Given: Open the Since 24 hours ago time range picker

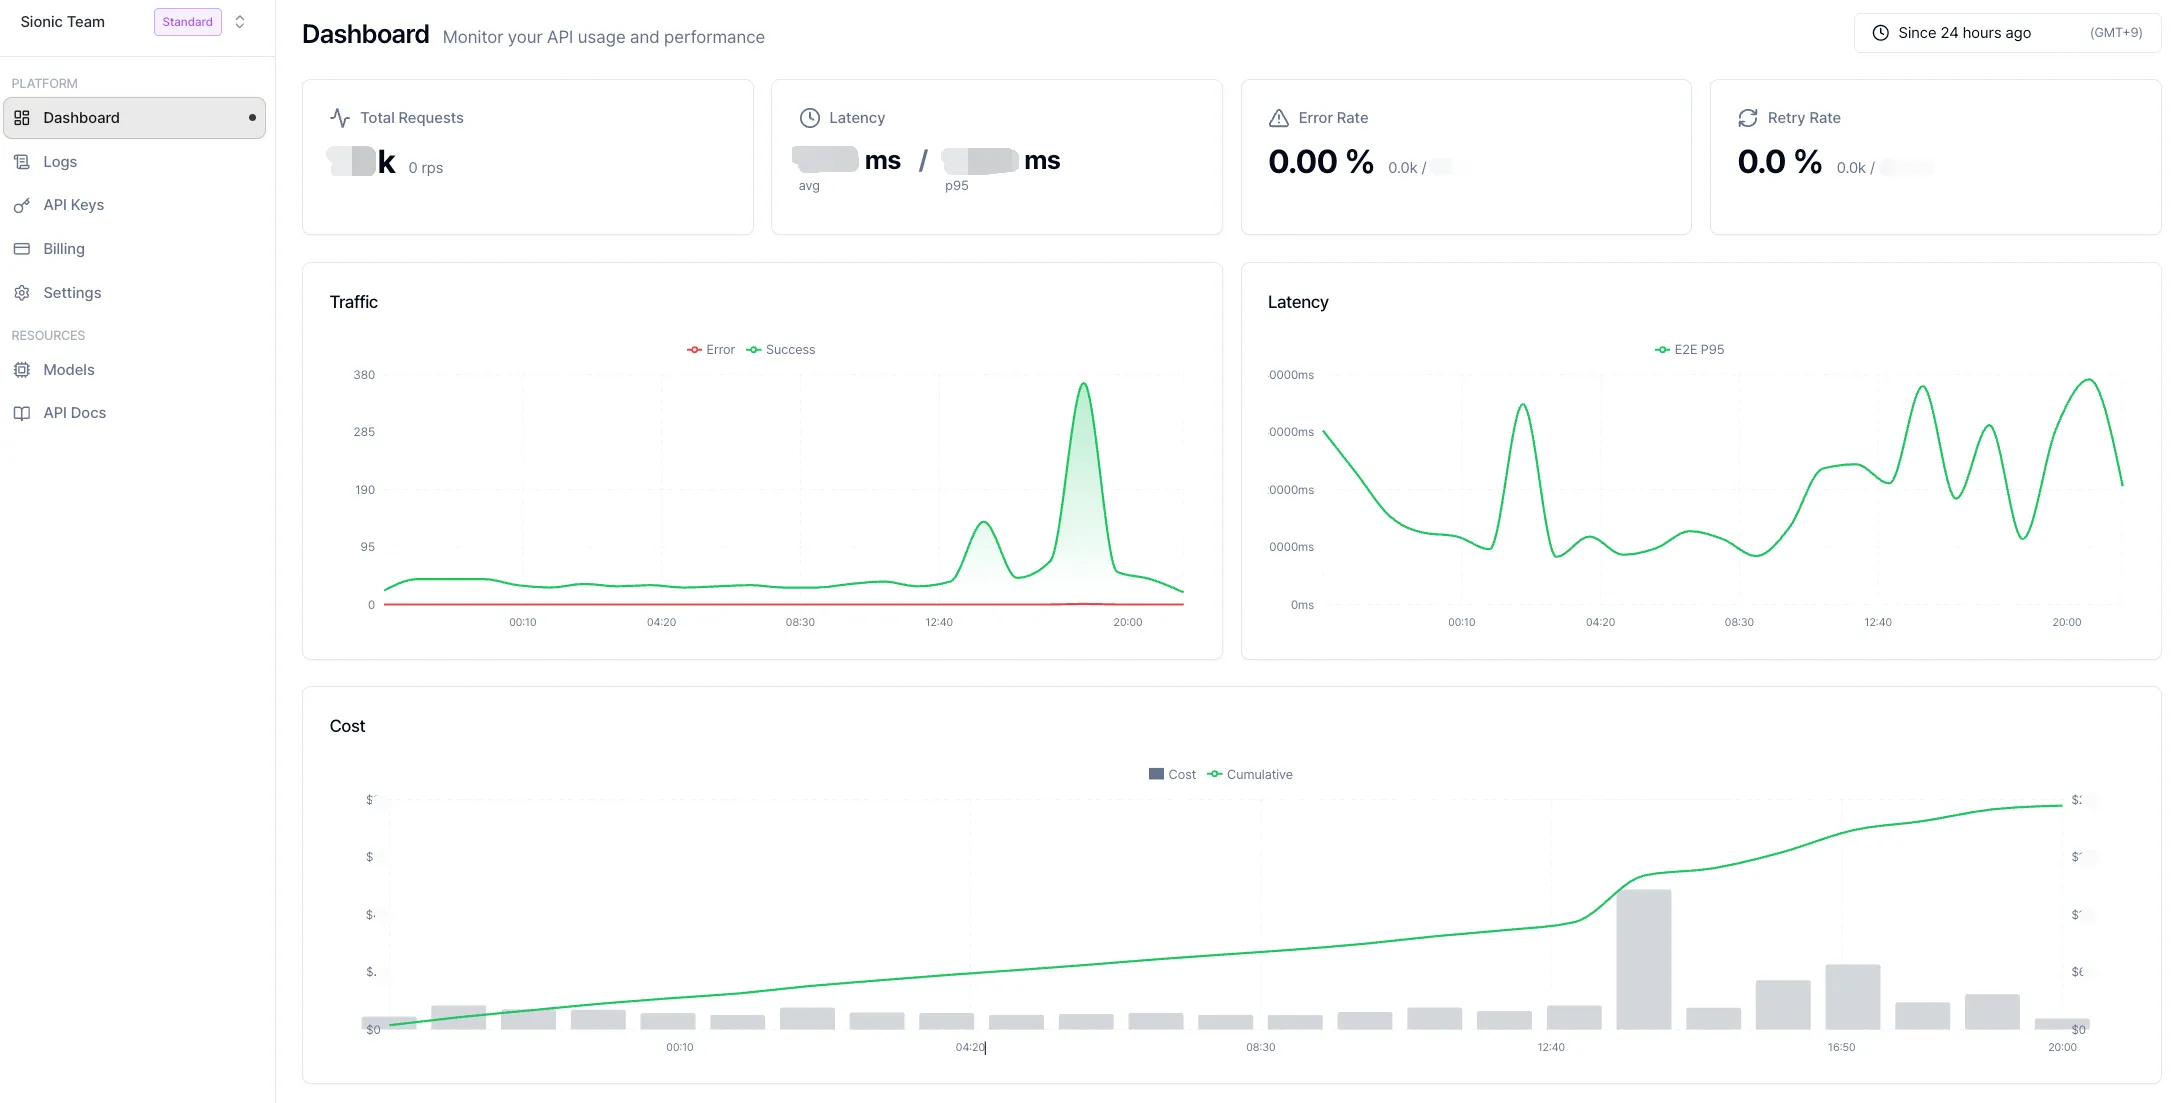Looking at the screenshot, I should click(x=2007, y=33).
